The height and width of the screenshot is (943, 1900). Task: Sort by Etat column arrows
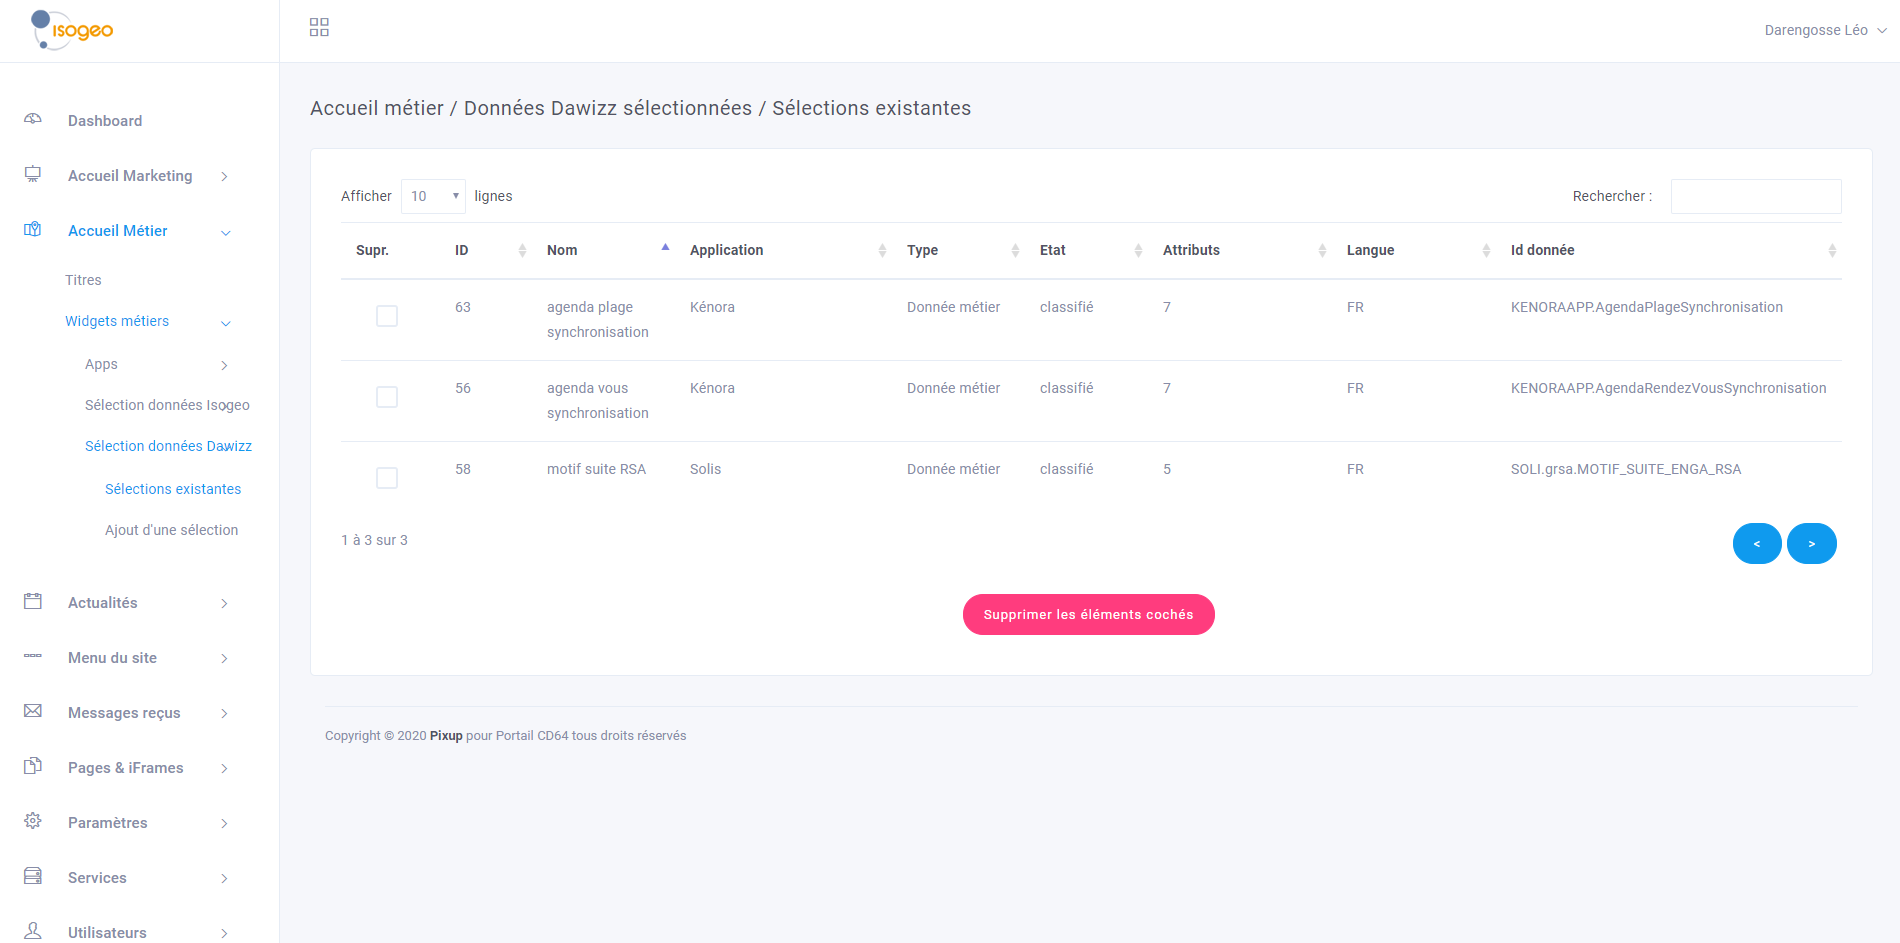(1138, 250)
